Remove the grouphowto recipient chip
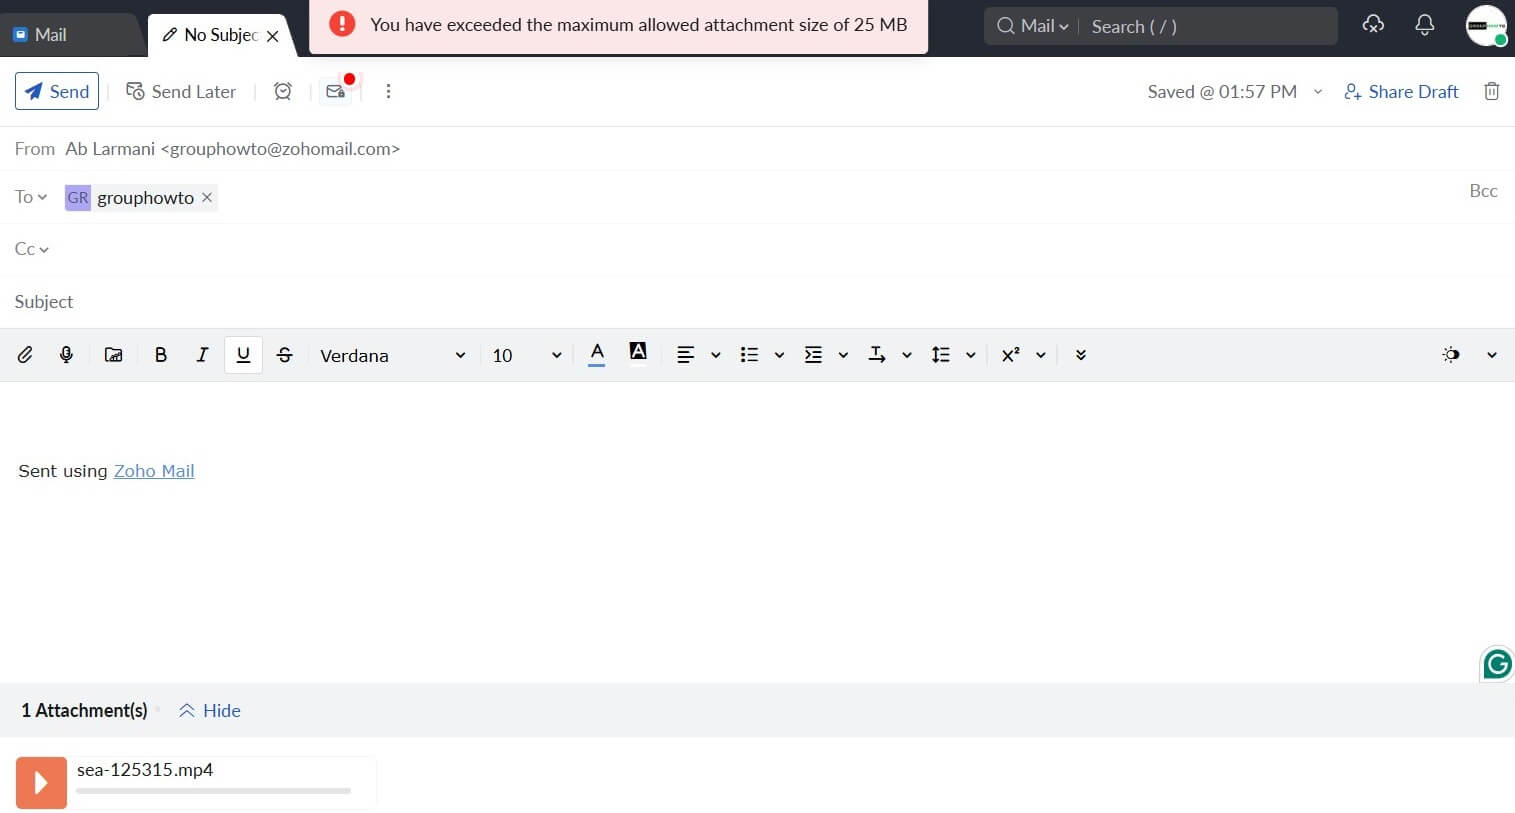The image size is (1515, 813). click(x=207, y=197)
